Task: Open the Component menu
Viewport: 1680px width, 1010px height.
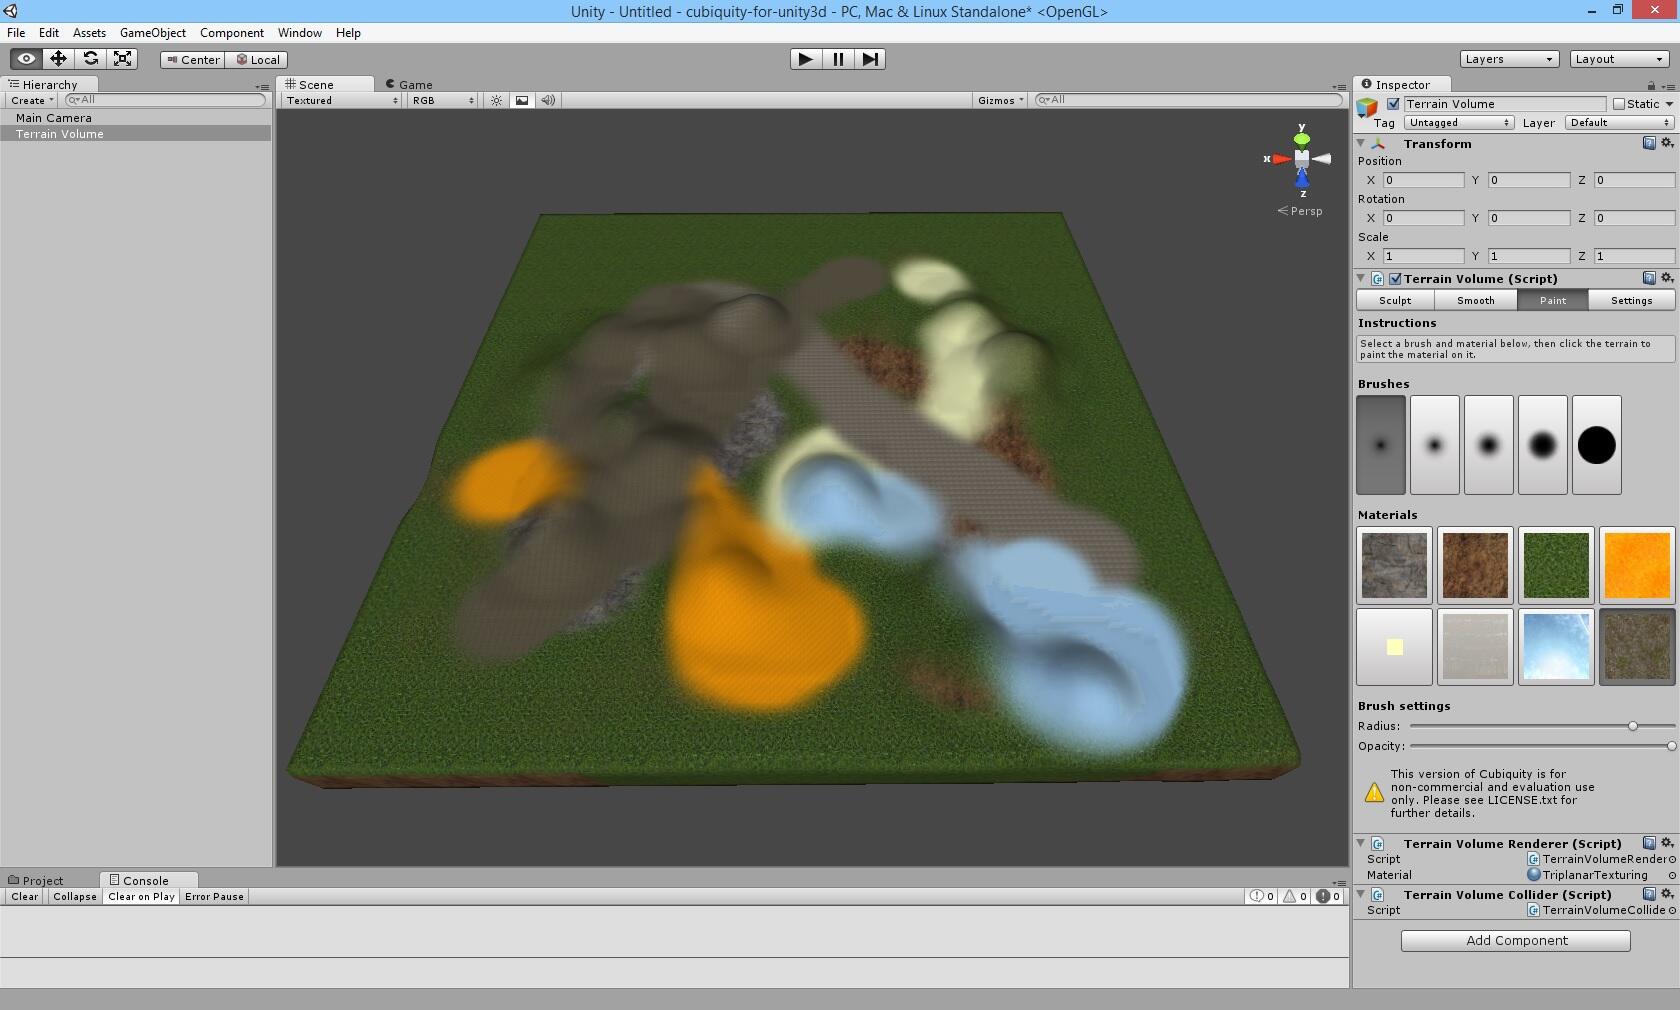Action: [232, 33]
